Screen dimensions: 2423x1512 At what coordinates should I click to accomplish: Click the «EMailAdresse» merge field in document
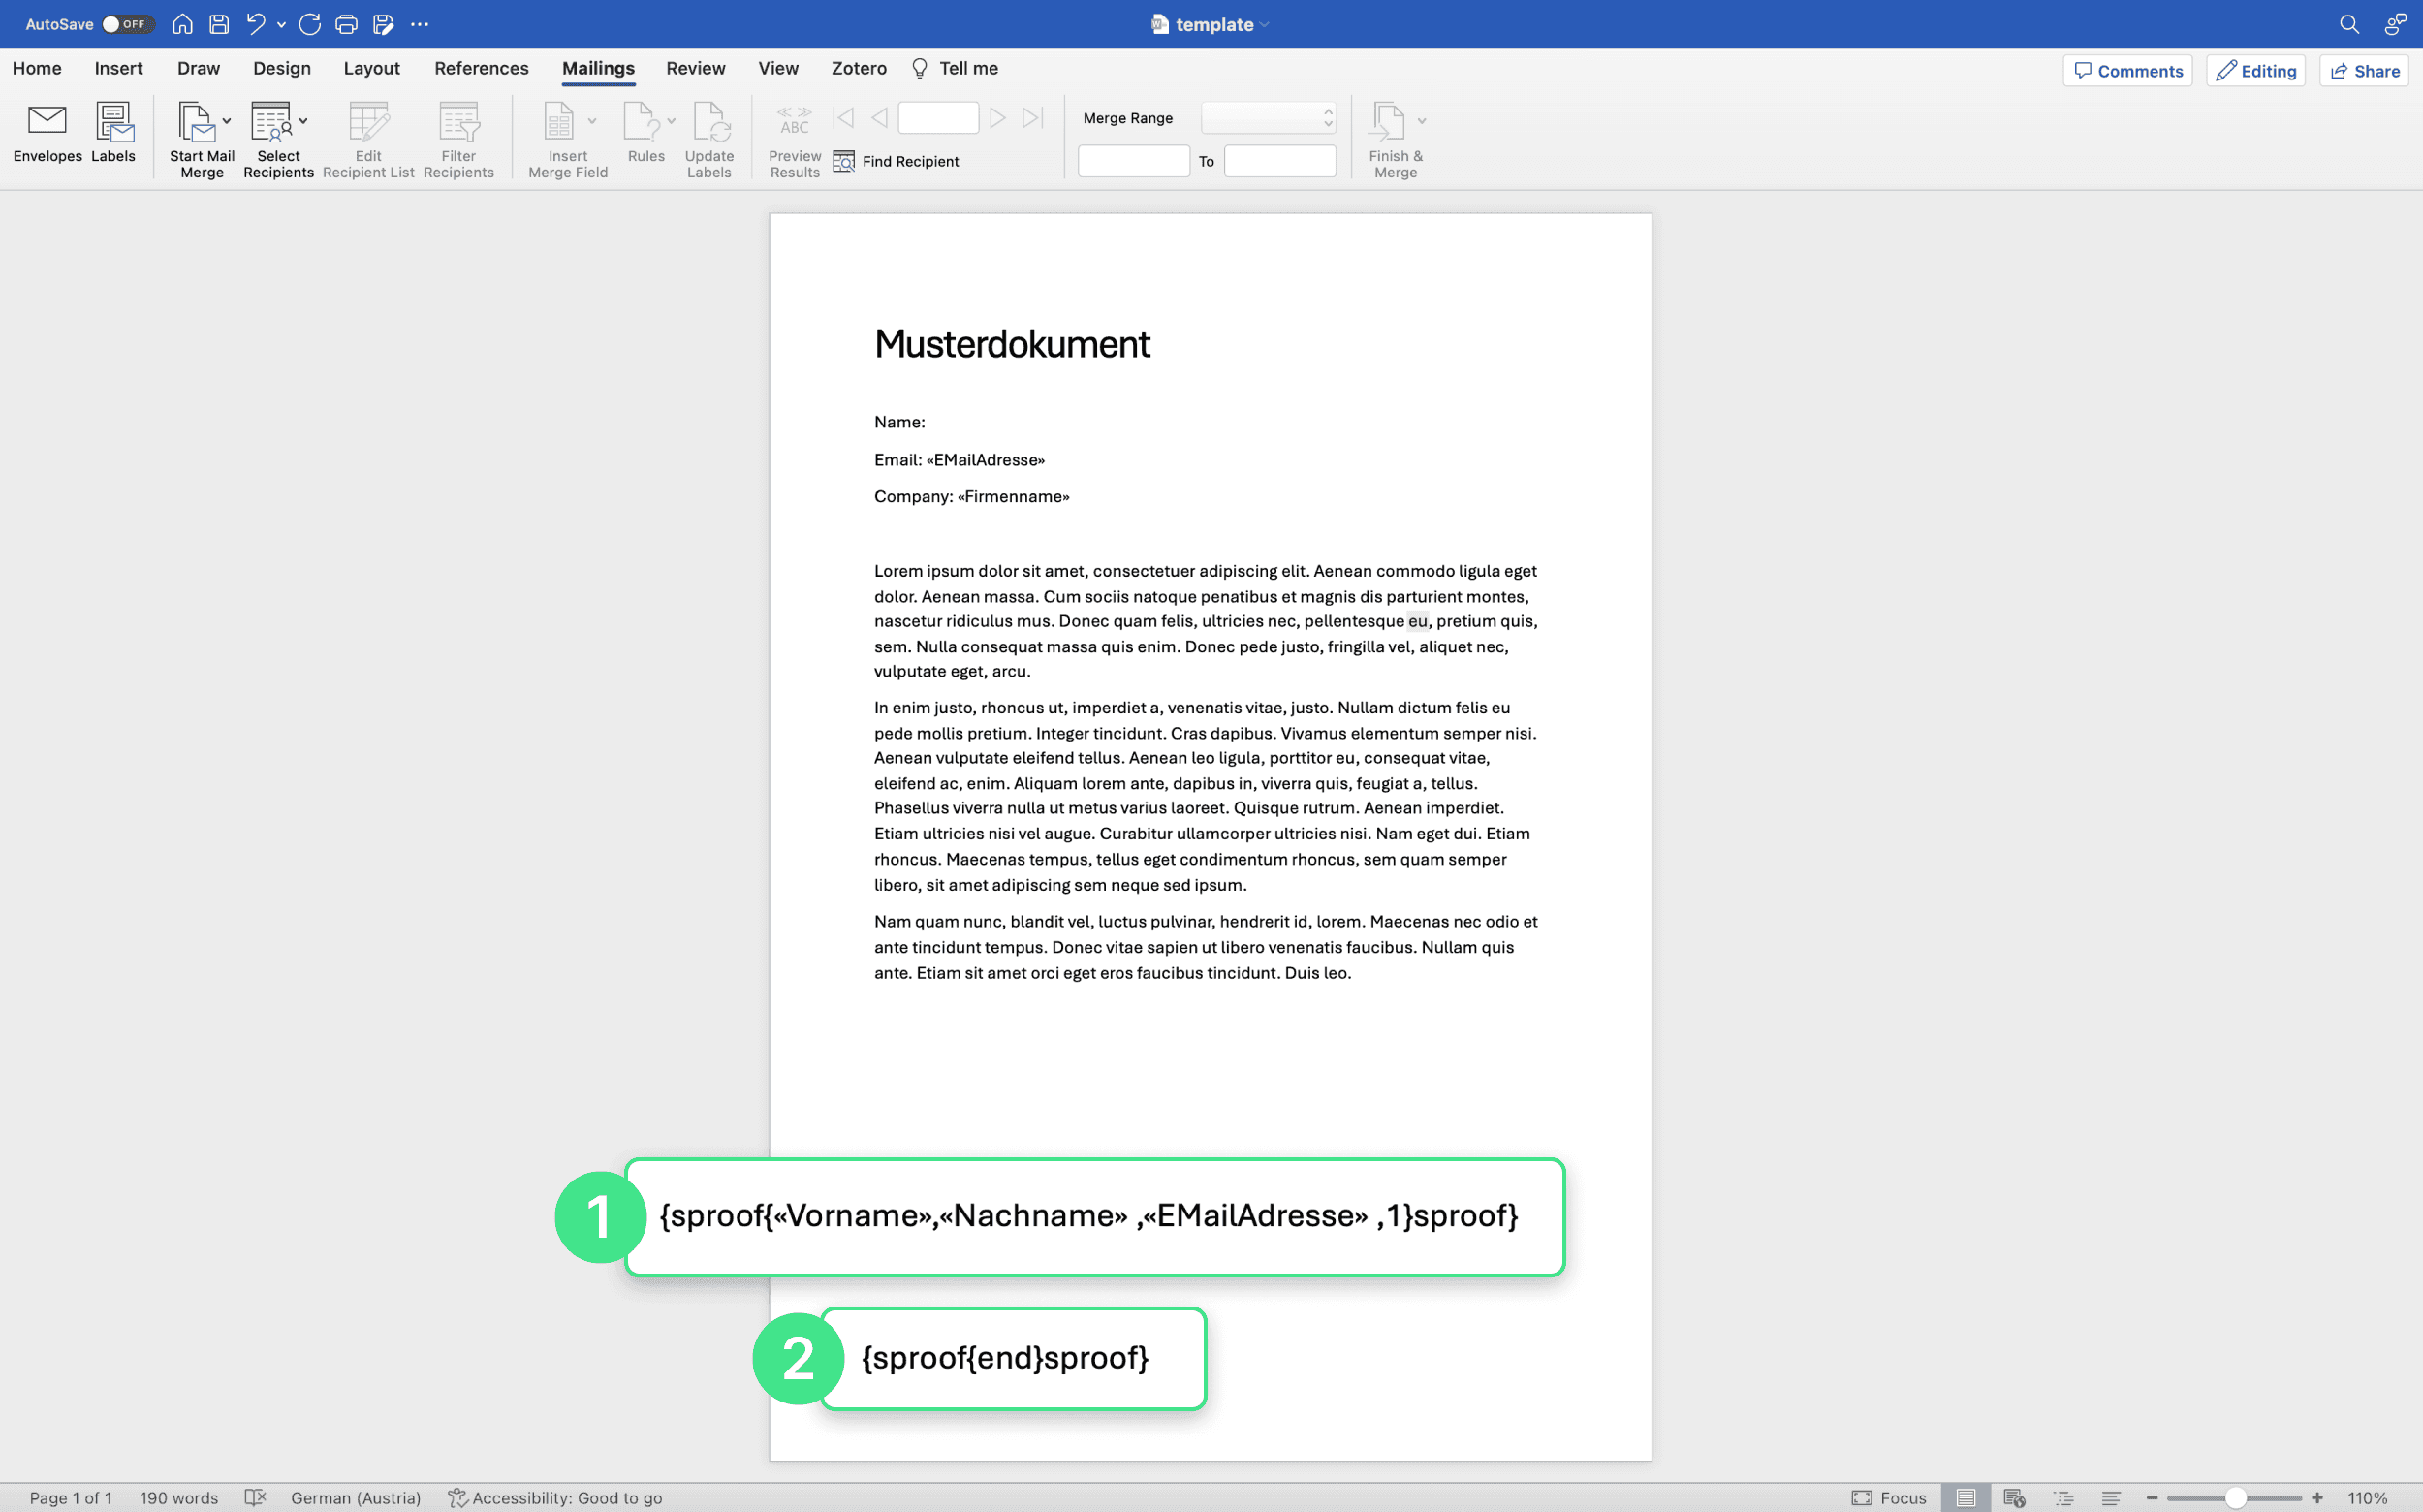click(985, 460)
